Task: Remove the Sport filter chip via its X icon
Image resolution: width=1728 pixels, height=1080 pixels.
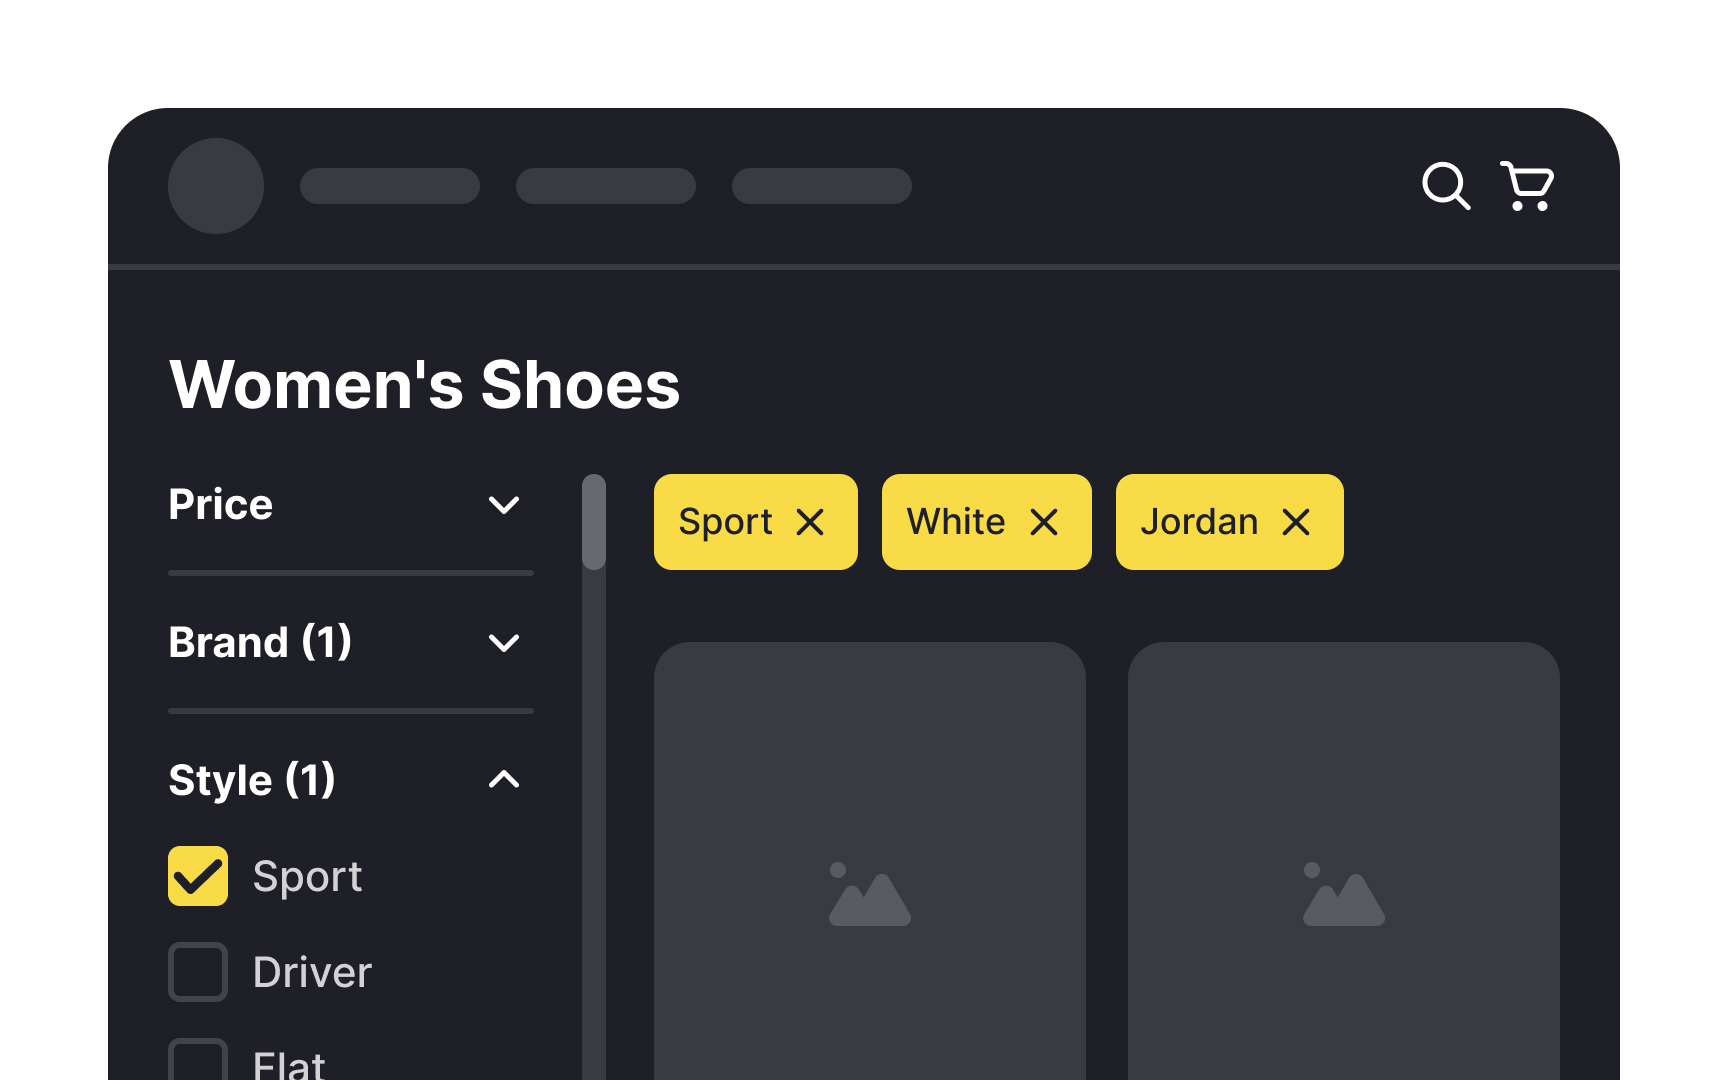Action: click(811, 522)
